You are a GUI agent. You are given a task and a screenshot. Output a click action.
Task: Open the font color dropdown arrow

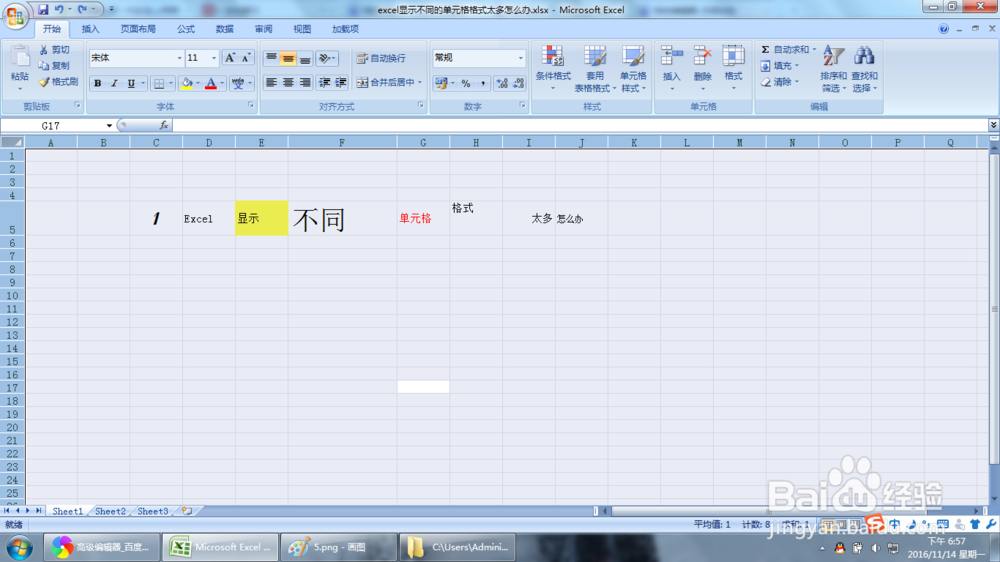[222, 83]
